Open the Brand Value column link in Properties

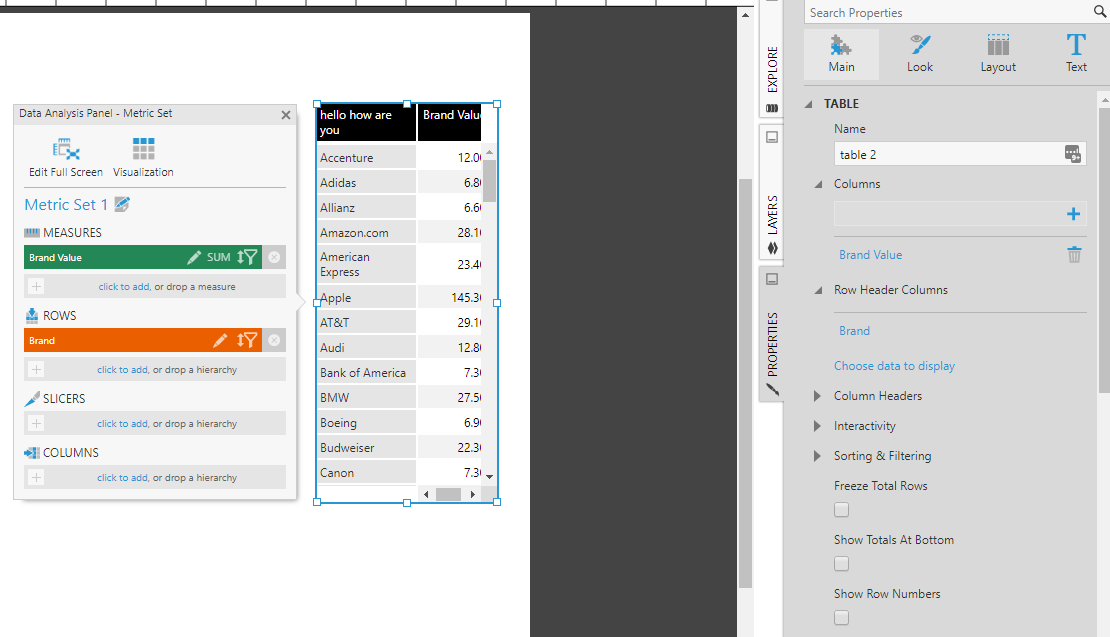point(871,255)
